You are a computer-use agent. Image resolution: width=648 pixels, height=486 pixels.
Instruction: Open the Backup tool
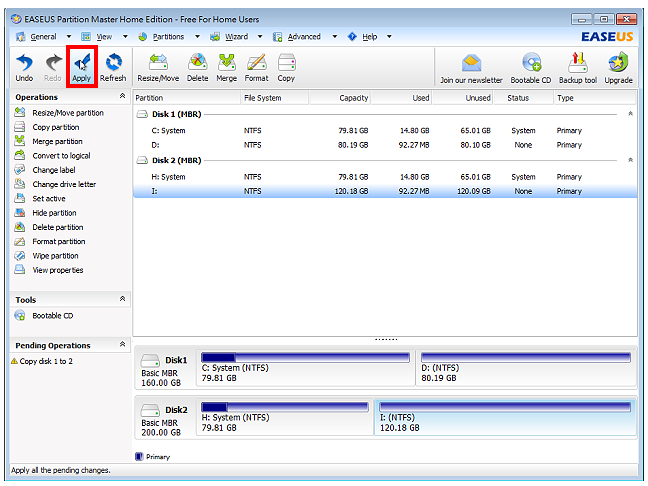(x=578, y=69)
